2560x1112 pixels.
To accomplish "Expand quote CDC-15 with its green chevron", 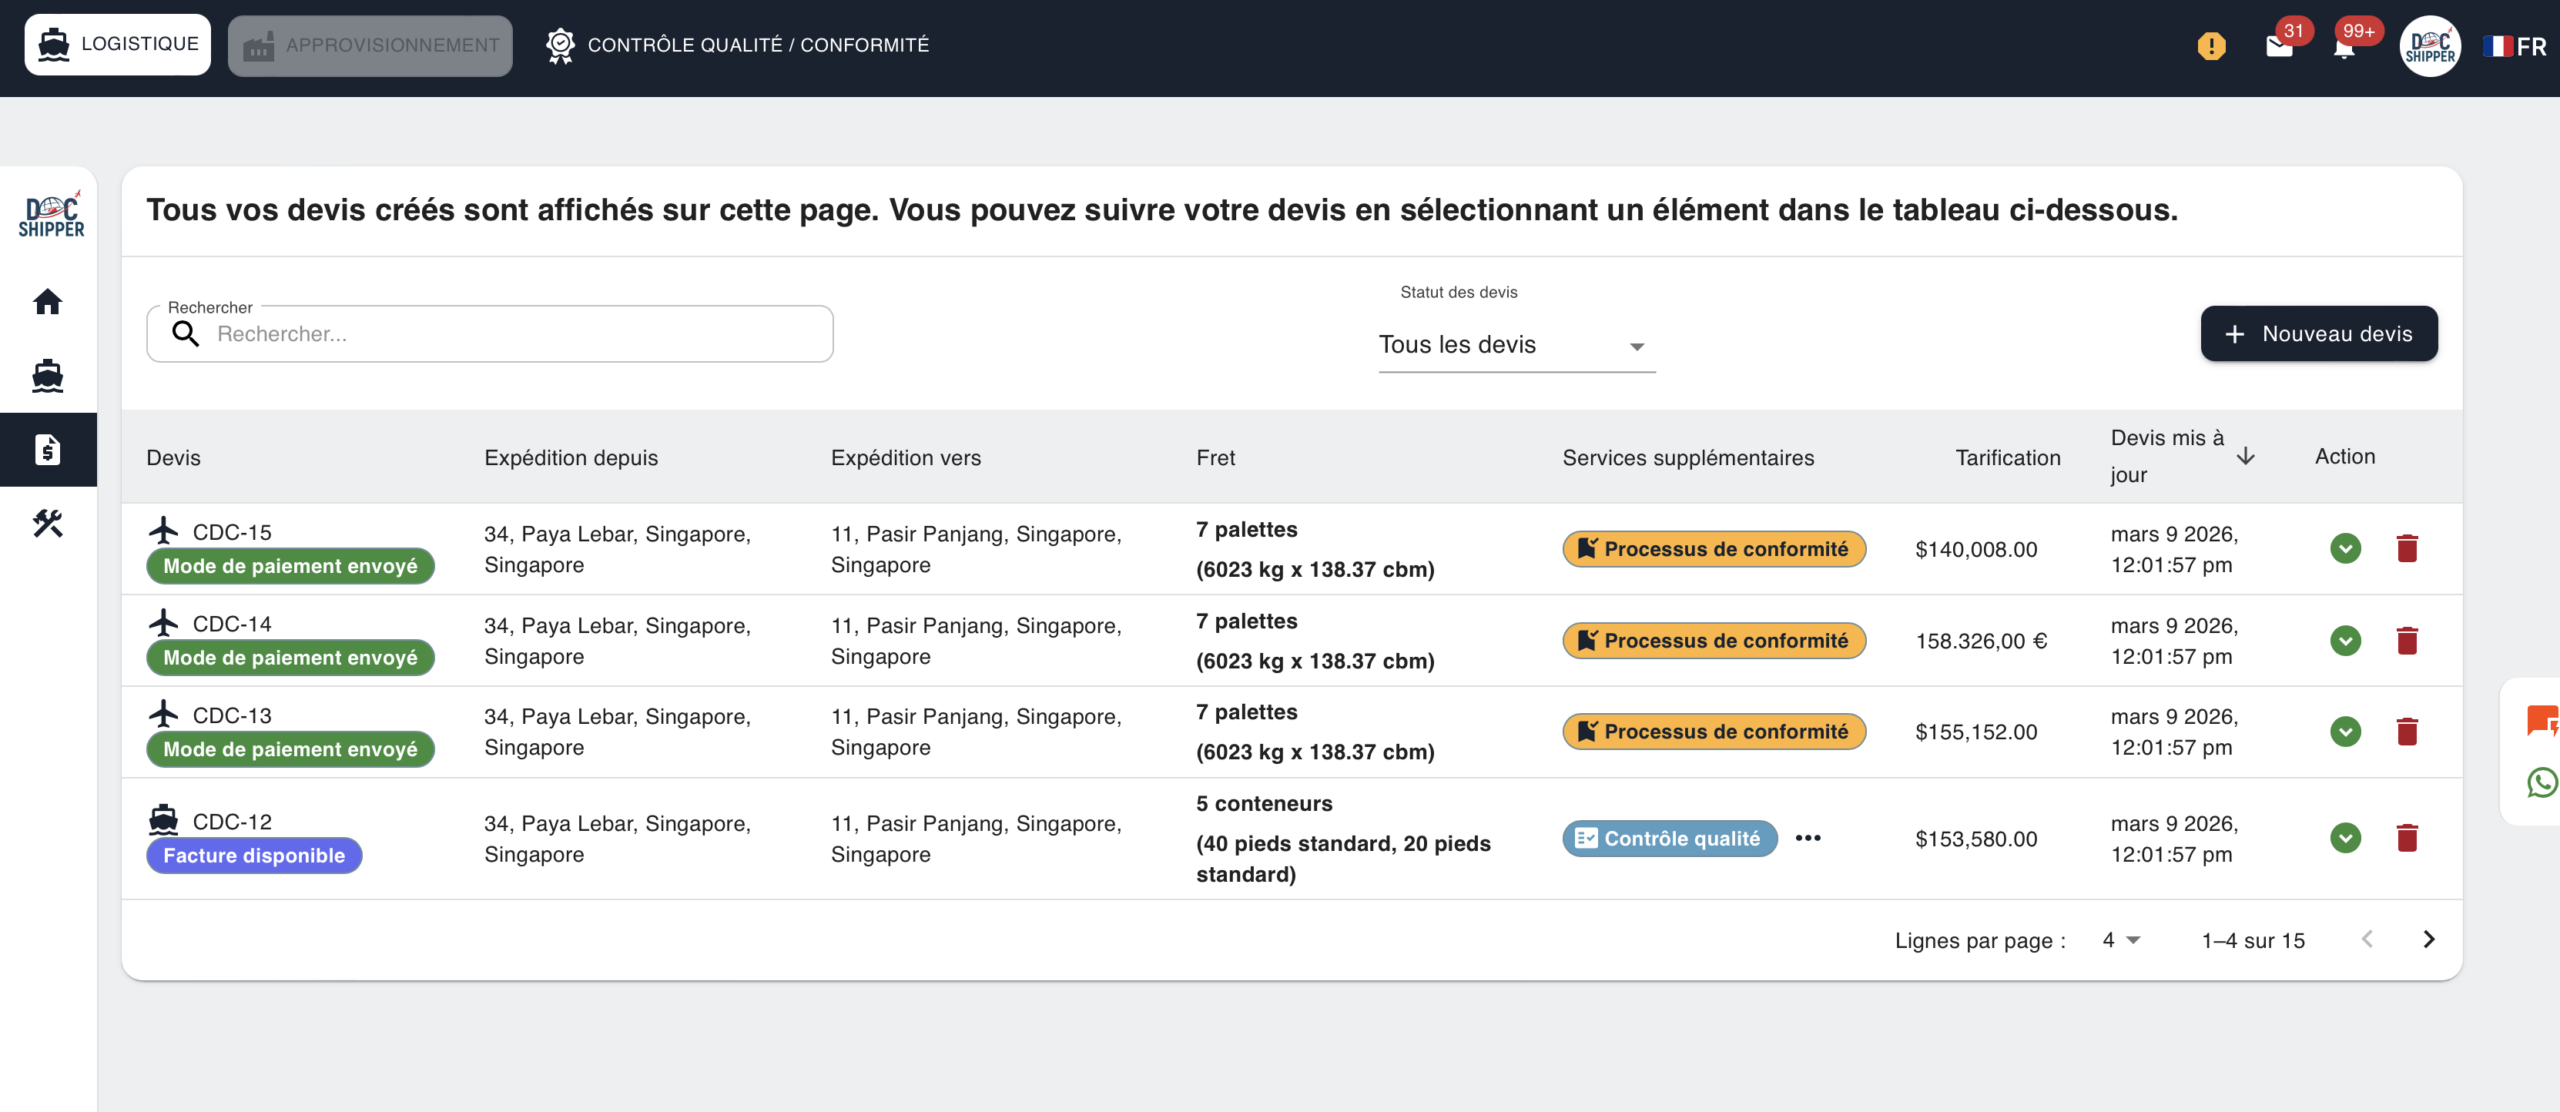I will 2346,548.
